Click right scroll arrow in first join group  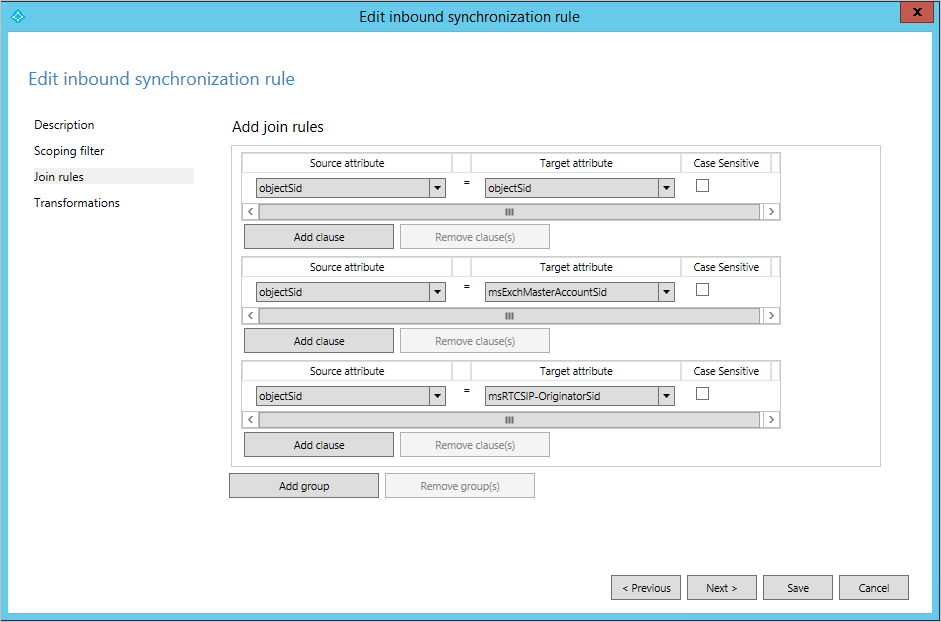point(771,212)
